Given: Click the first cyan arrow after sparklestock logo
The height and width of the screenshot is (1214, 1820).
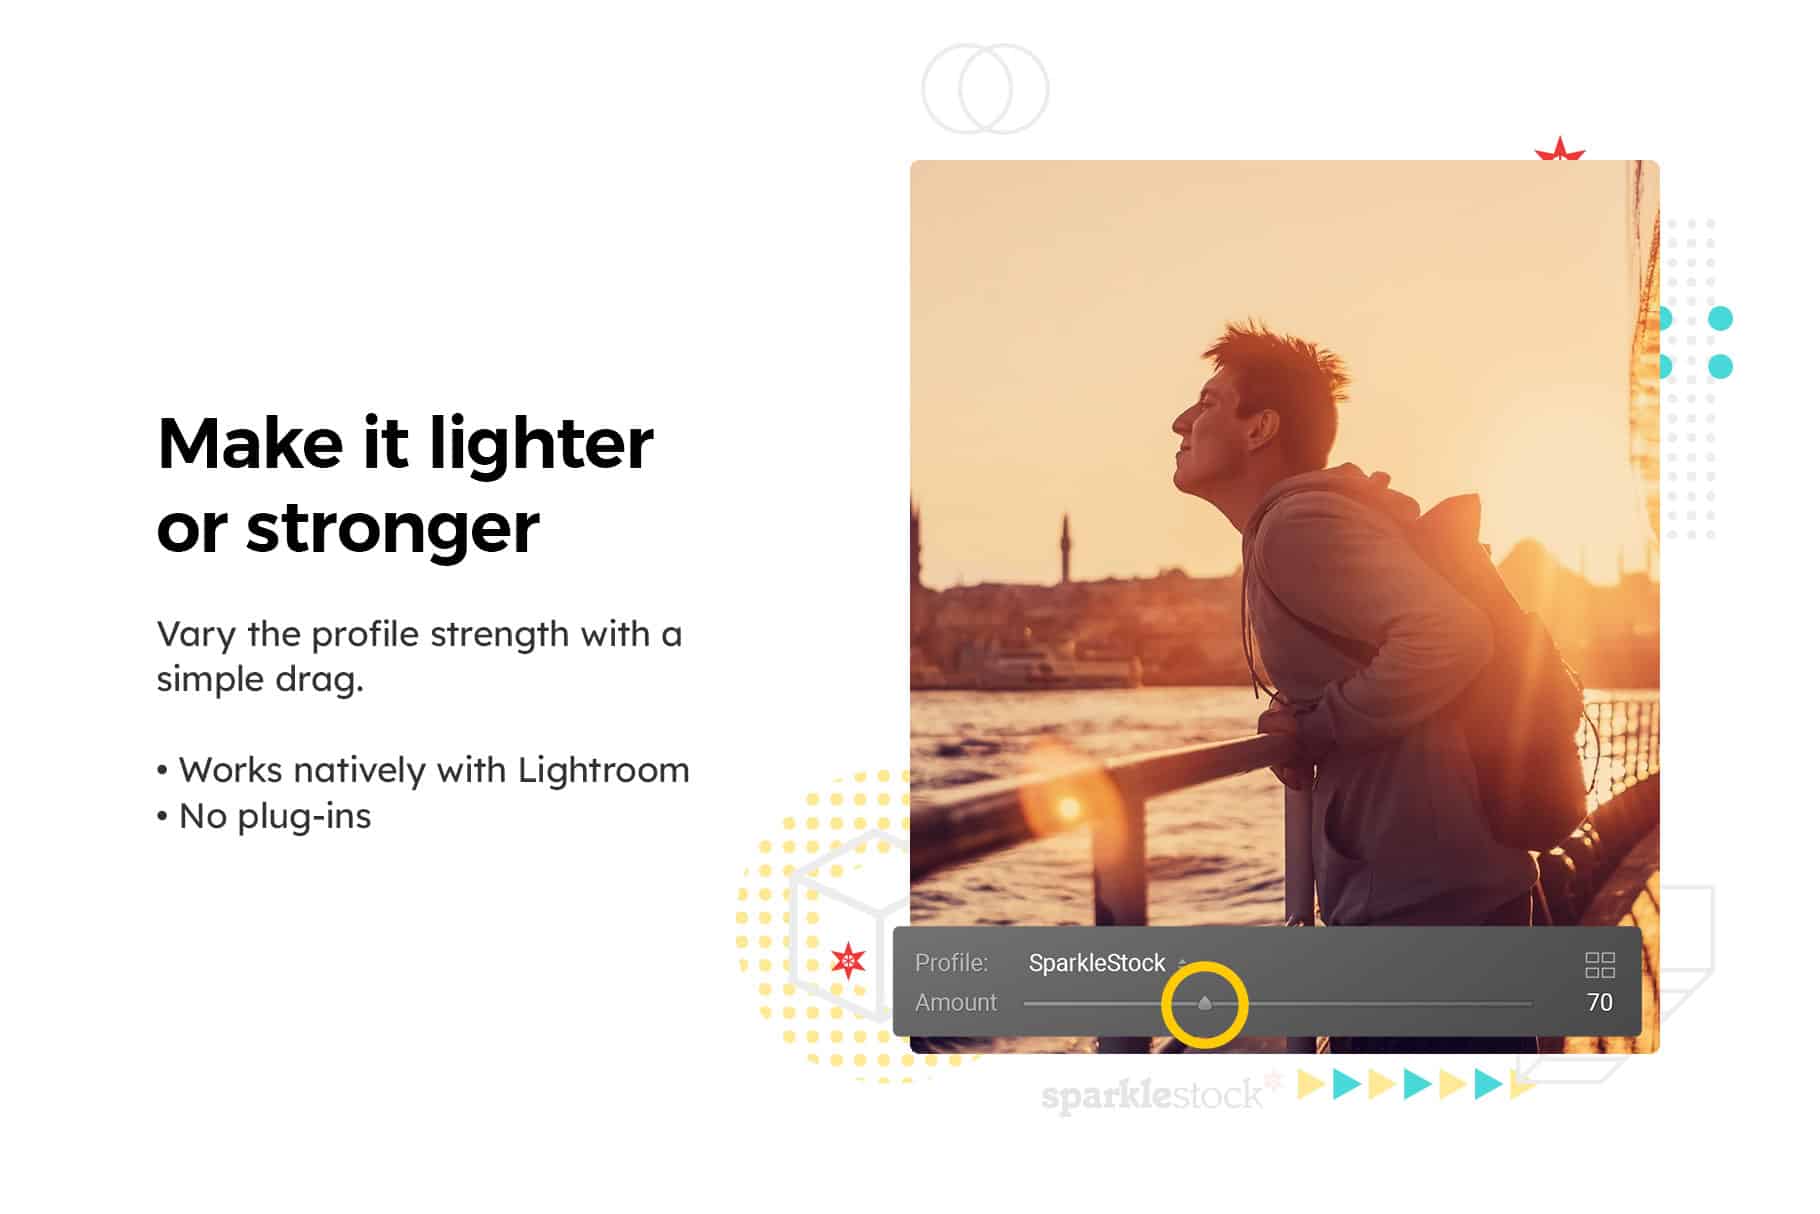Looking at the screenshot, I should tap(1347, 1084).
